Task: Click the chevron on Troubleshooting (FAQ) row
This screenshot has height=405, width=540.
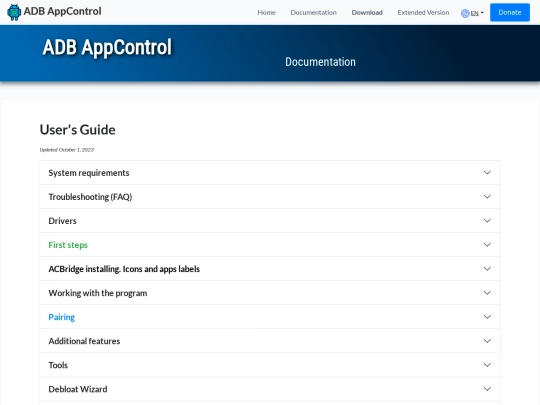Action: pyautogui.click(x=487, y=197)
